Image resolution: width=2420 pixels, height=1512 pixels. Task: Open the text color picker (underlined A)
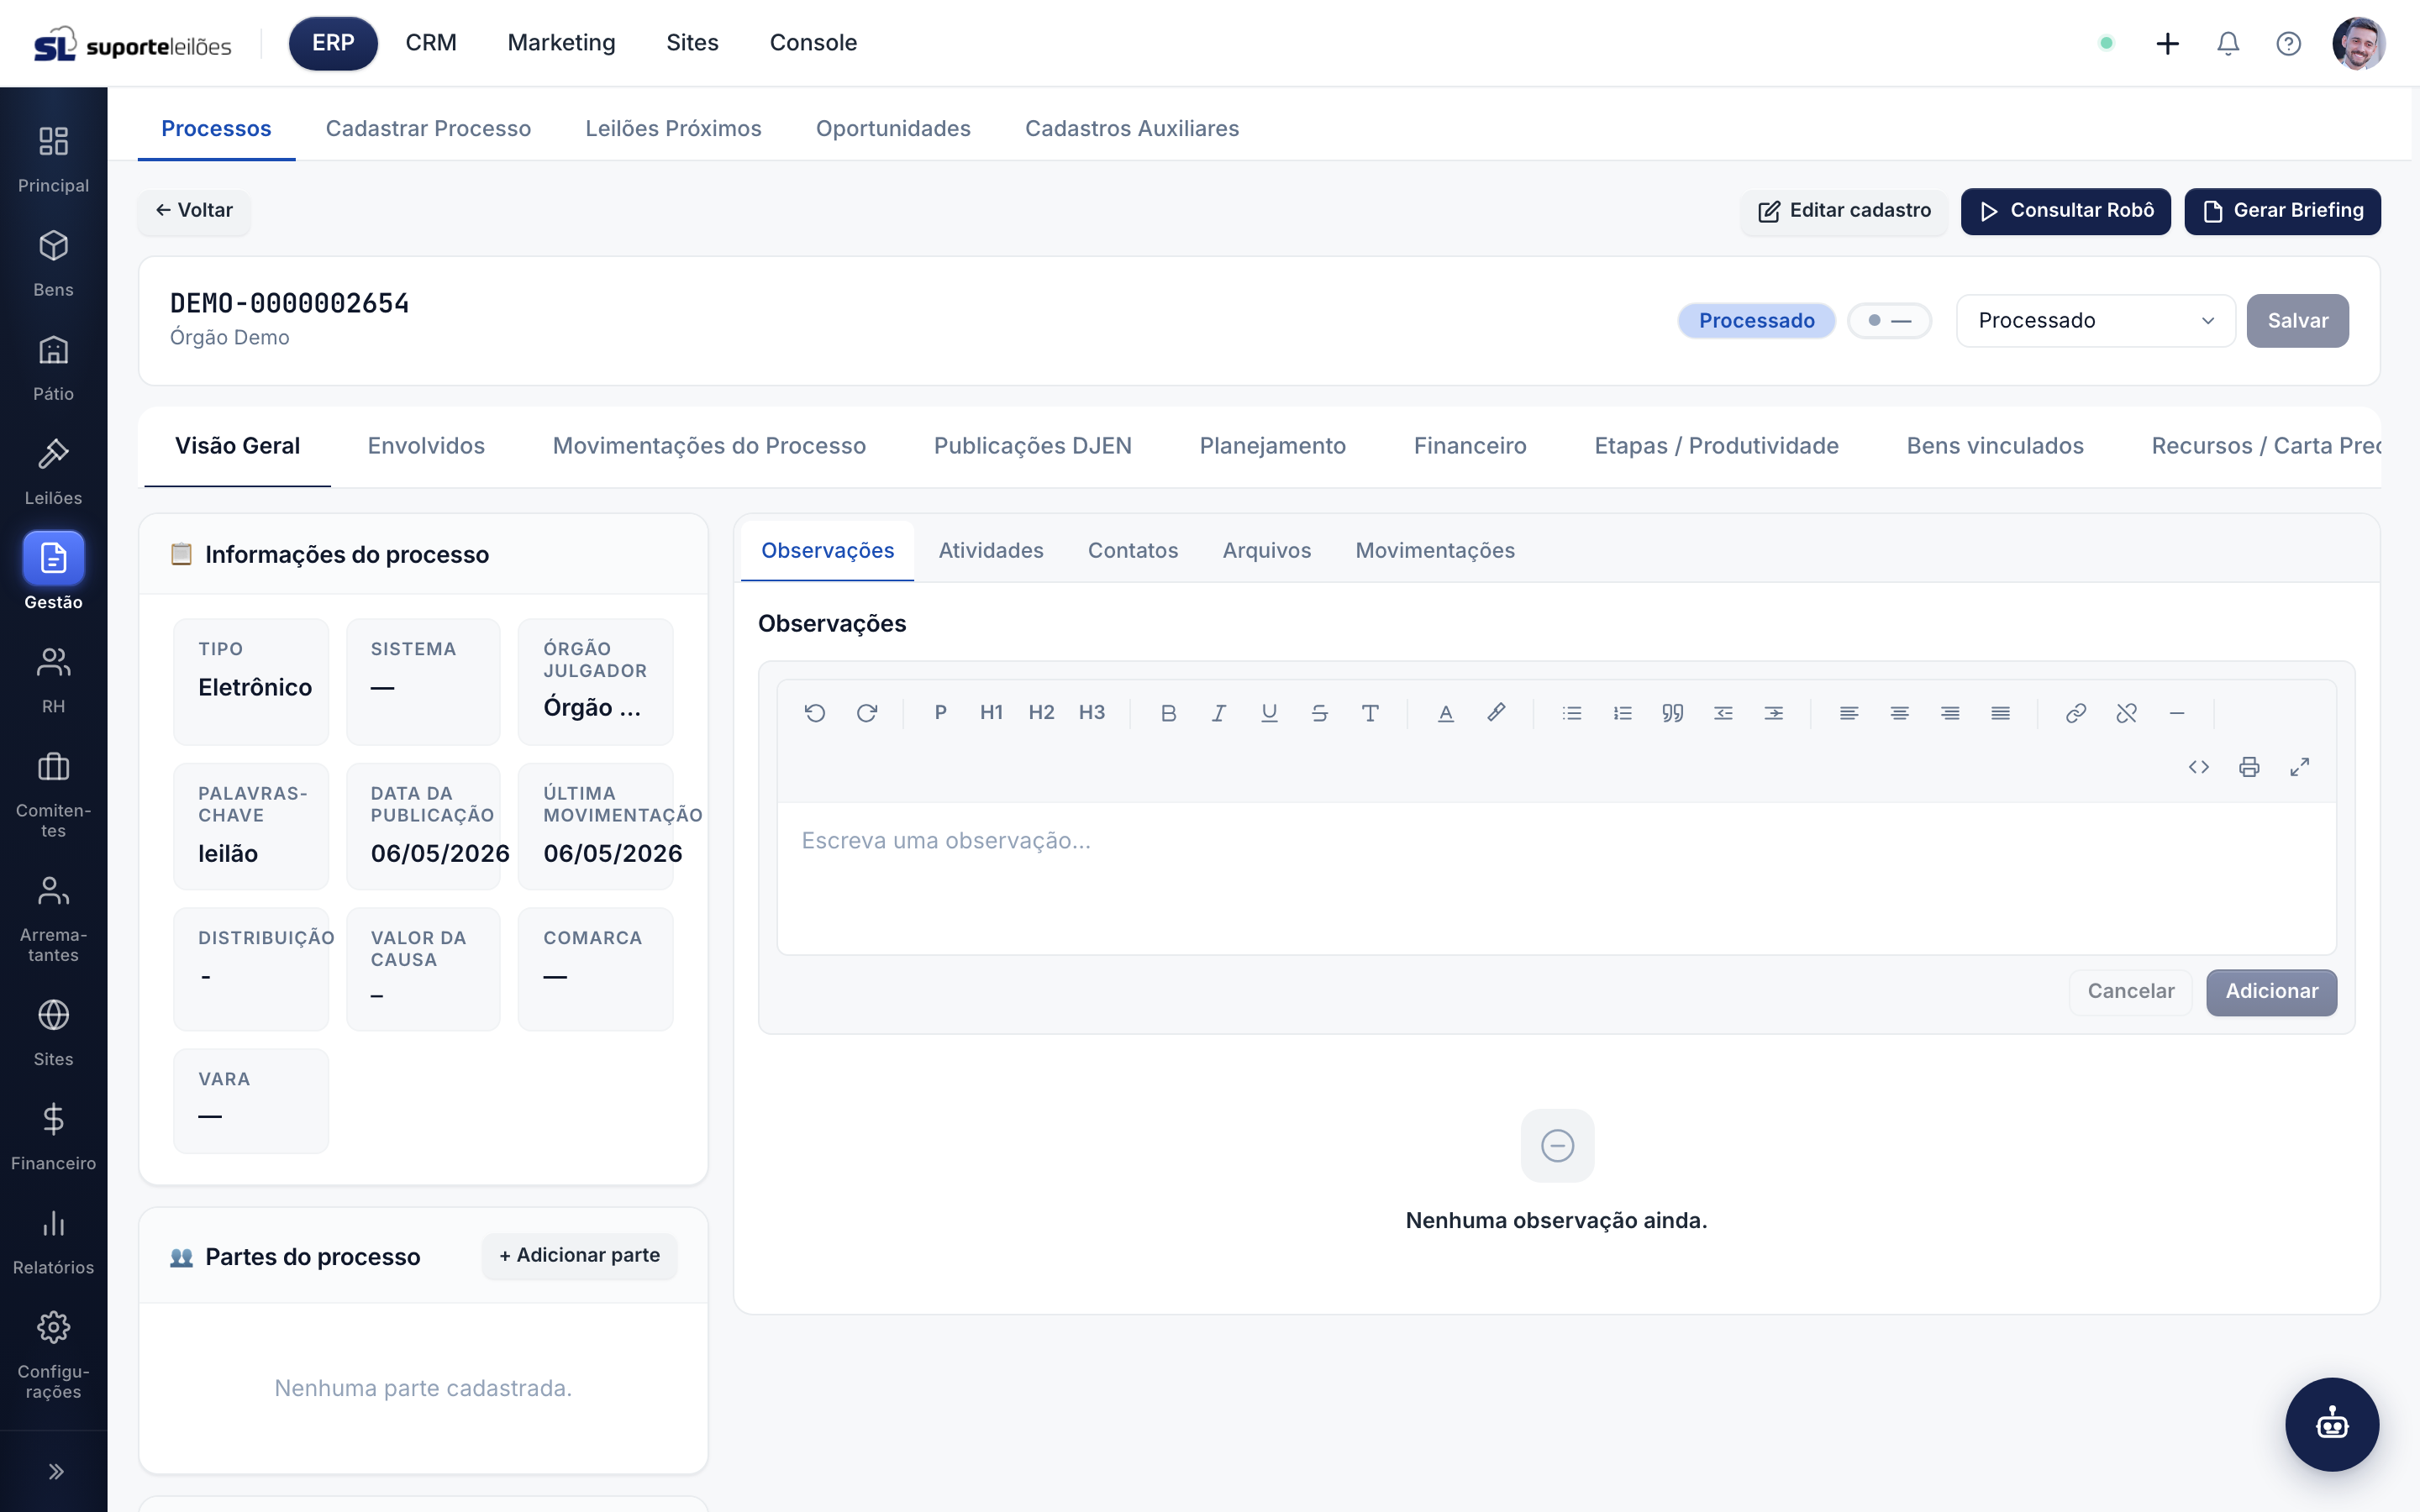tap(1445, 713)
